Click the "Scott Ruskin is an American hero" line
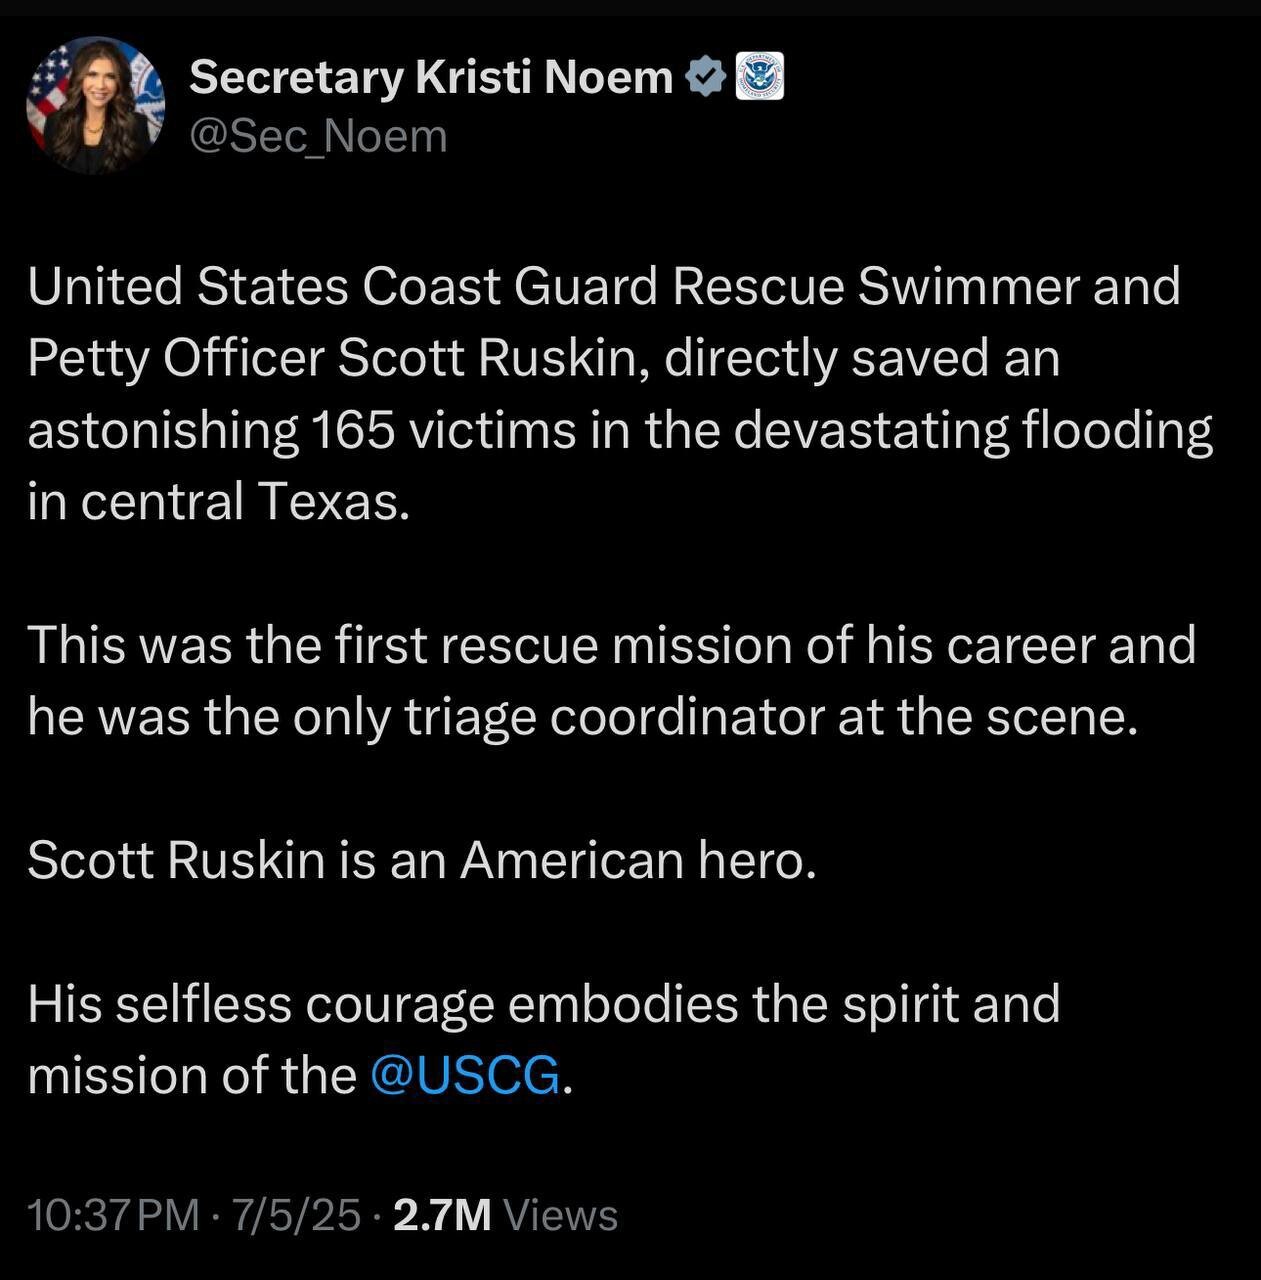Image resolution: width=1261 pixels, height=1280 pixels. click(x=422, y=860)
